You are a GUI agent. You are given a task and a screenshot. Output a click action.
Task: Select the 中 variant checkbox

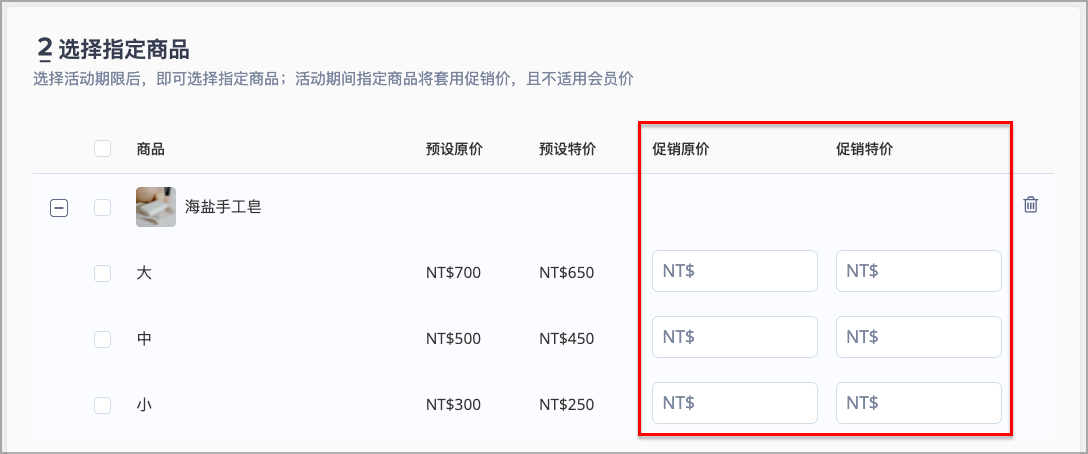click(x=103, y=339)
